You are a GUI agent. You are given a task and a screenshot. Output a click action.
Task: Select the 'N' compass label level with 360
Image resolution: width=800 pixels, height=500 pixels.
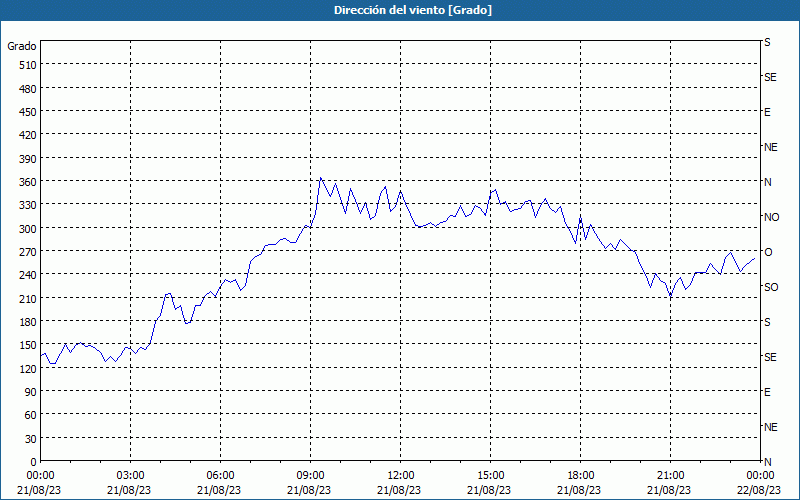[767, 182]
